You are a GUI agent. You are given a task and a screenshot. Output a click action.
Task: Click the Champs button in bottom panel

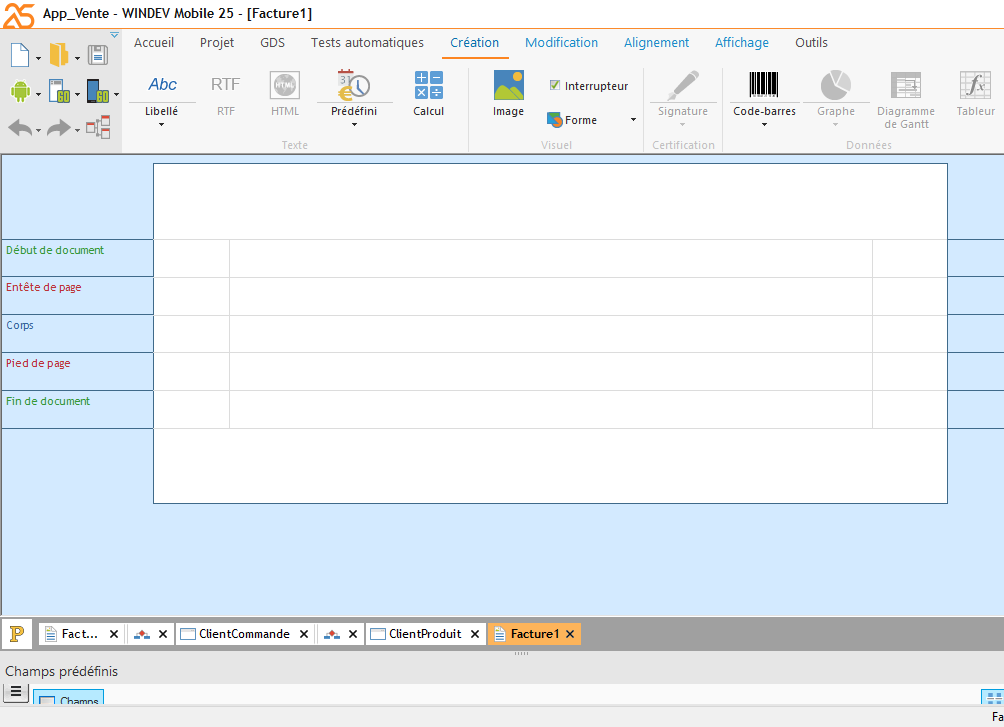tap(68, 700)
